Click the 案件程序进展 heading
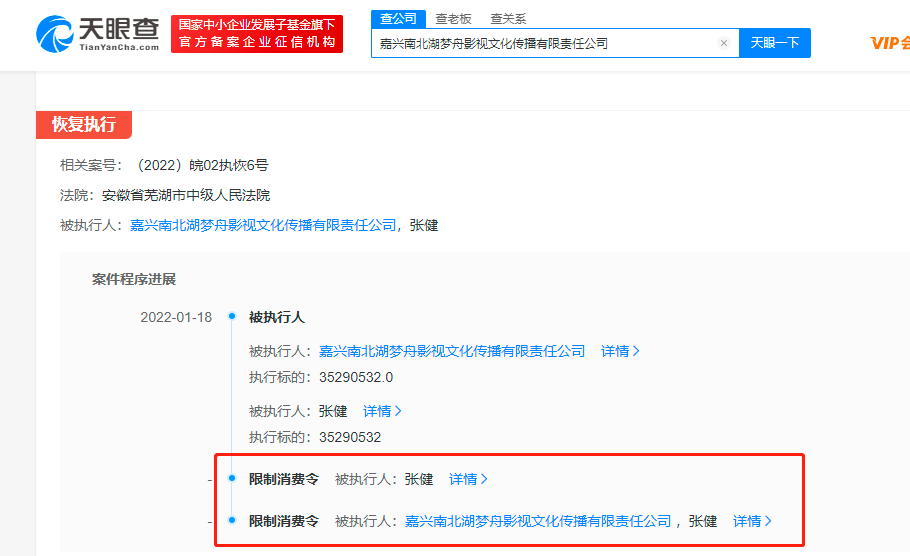The width and height of the screenshot is (910, 556). tap(133, 279)
